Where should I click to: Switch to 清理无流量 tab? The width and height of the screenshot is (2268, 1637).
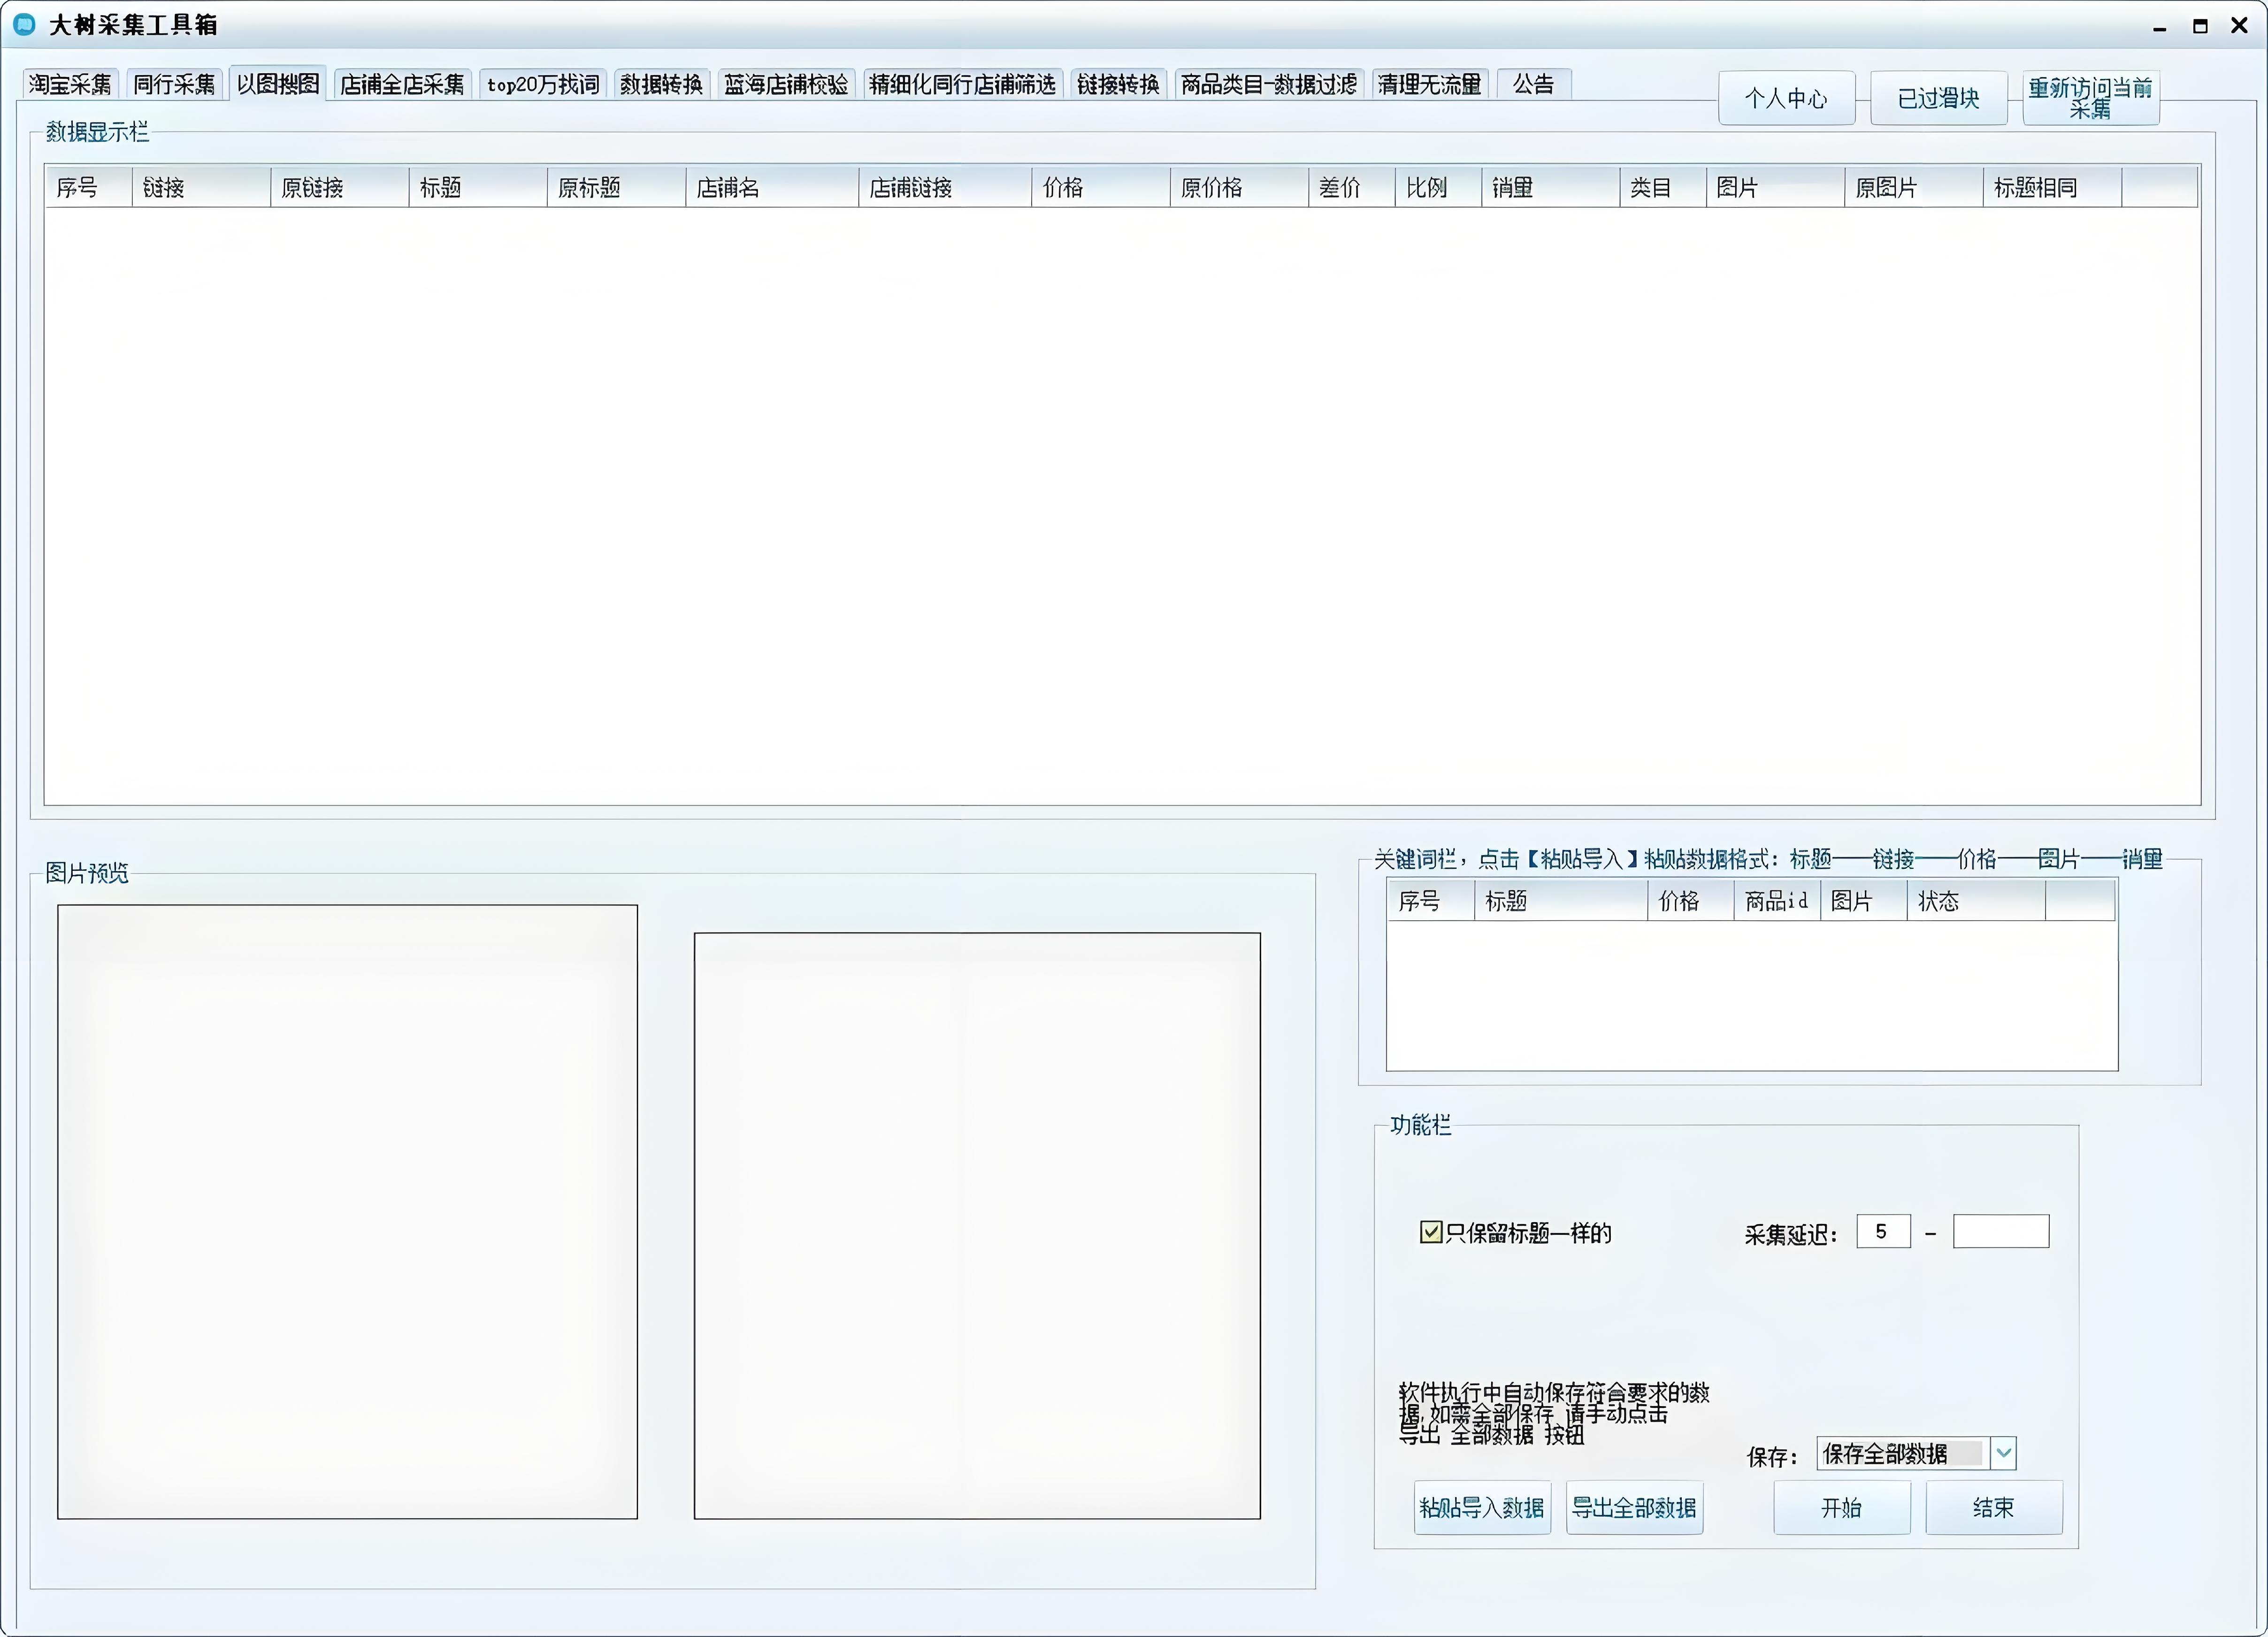(1429, 84)
